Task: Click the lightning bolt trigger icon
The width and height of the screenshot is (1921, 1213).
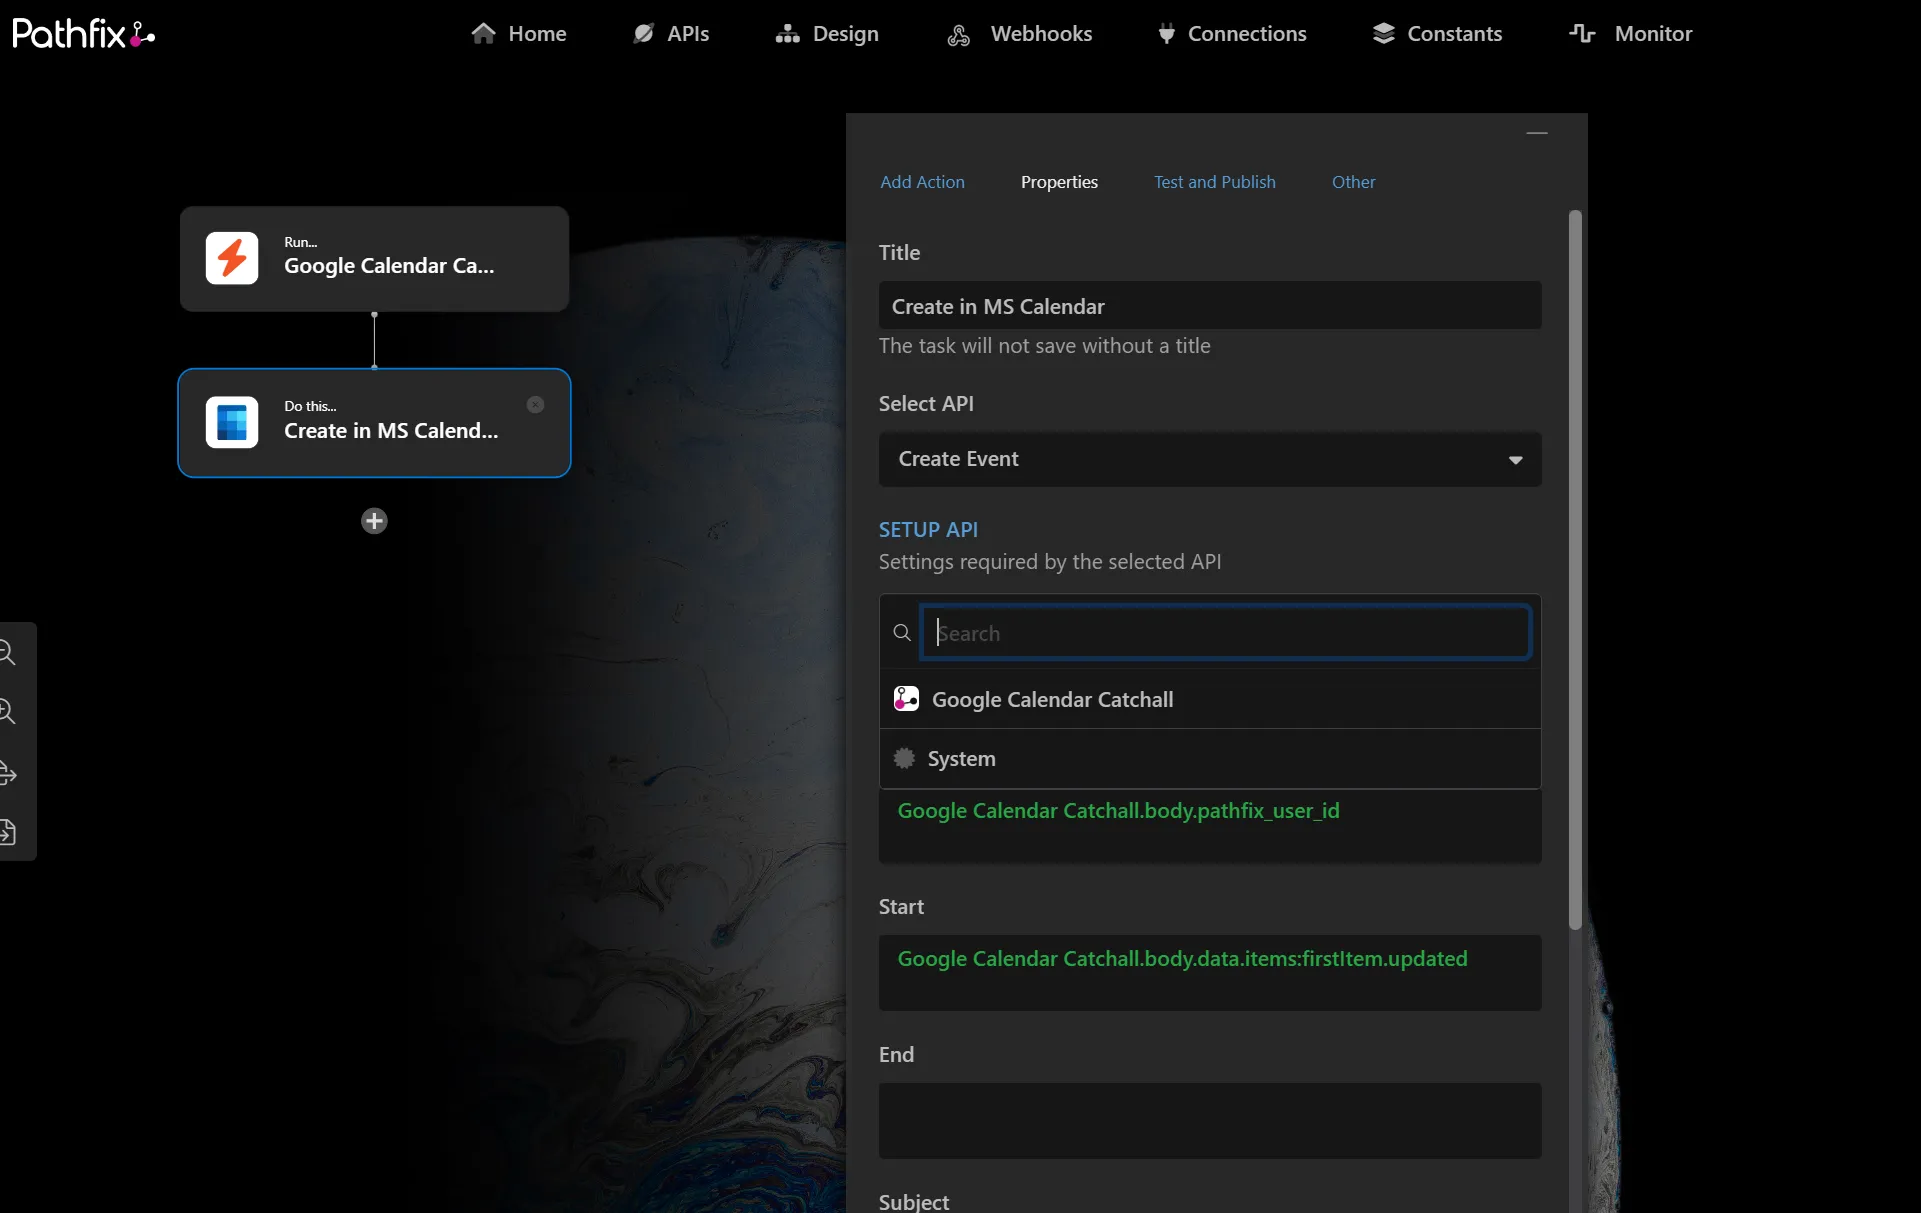Action: pos(232,258)
